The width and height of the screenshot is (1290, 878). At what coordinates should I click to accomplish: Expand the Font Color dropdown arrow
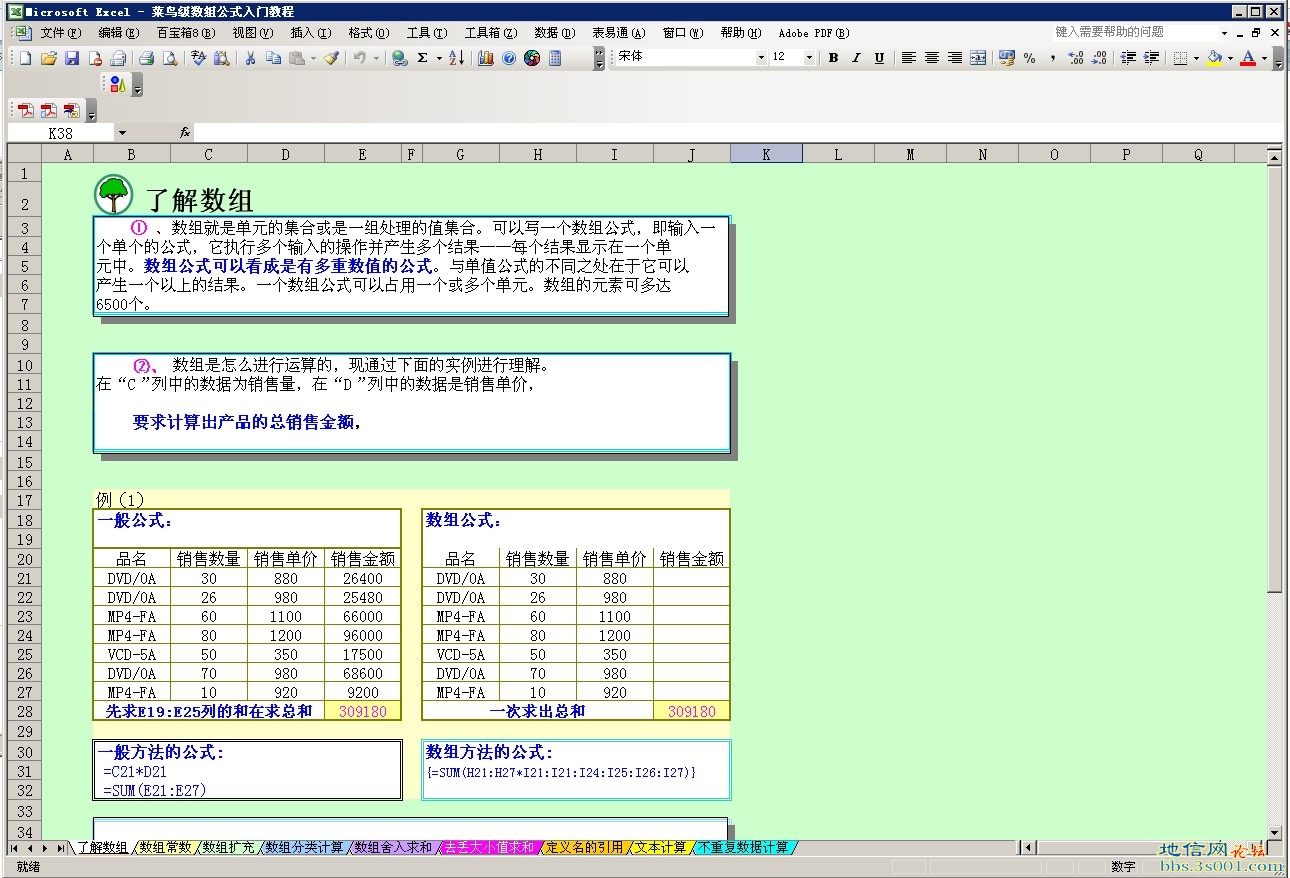pyautogui.click(x=1264, y=58)
